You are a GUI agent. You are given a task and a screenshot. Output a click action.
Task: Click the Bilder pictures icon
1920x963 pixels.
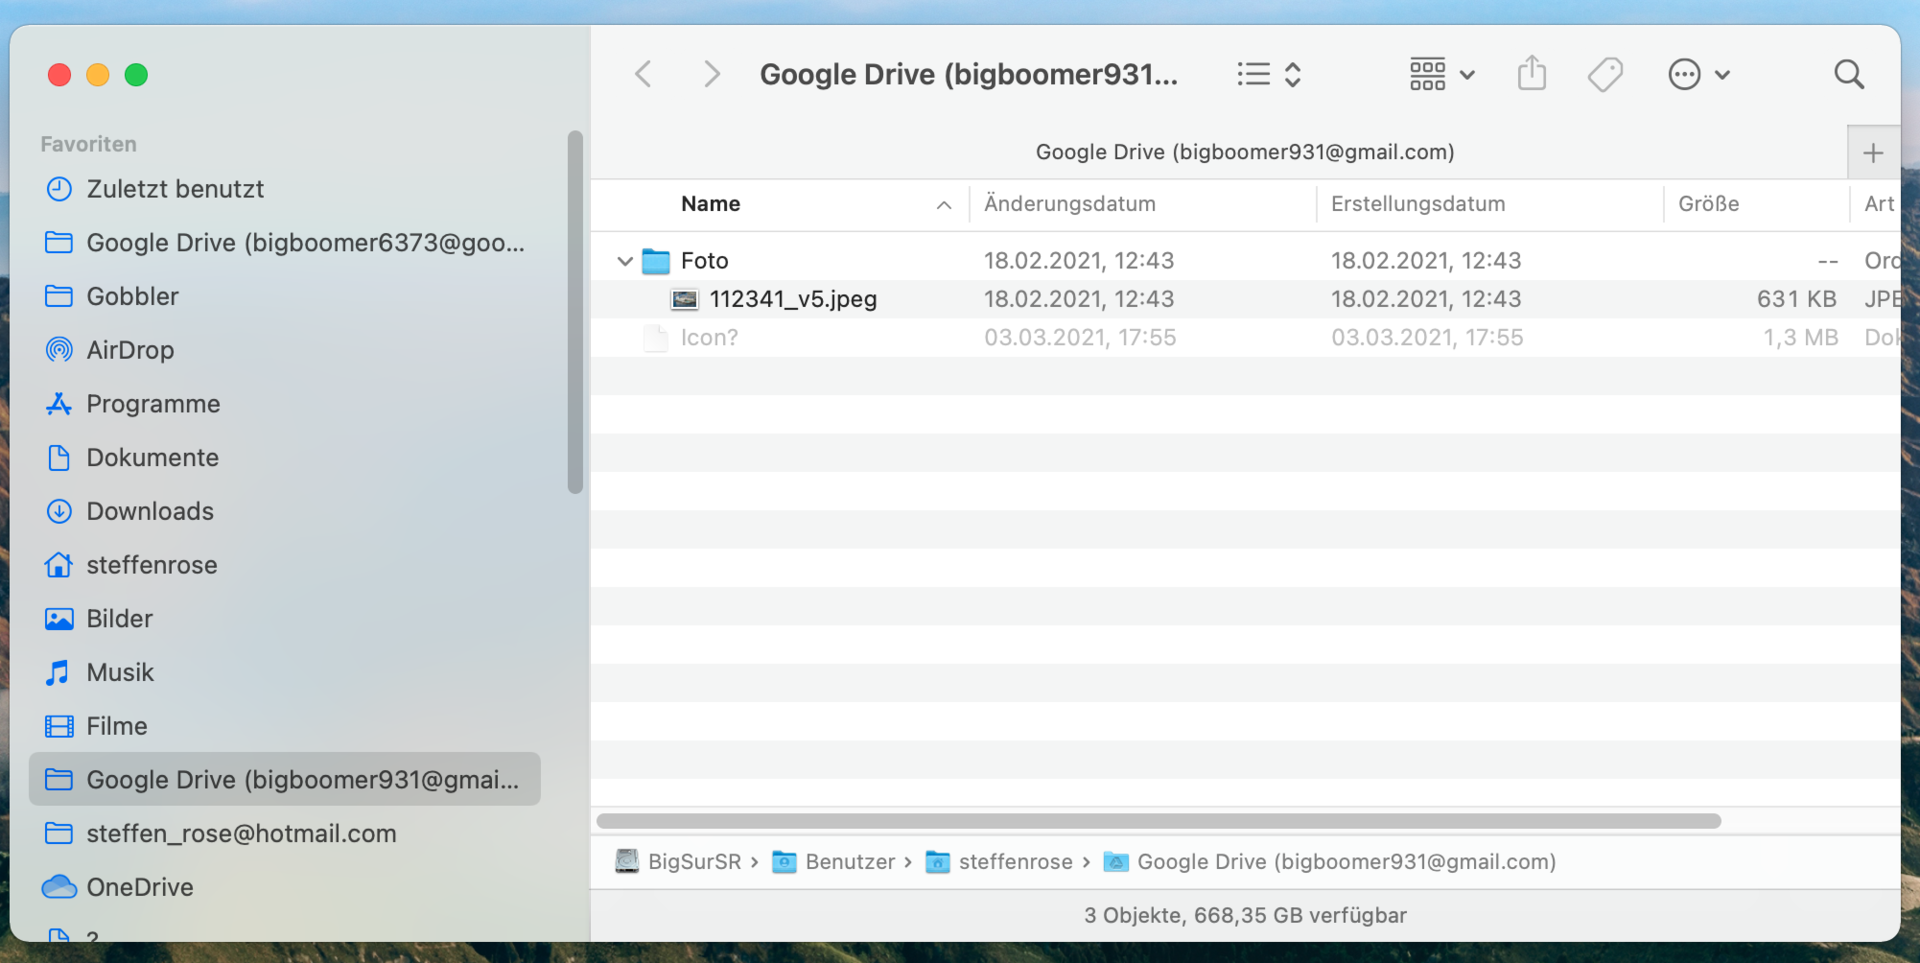coord(59,619)
